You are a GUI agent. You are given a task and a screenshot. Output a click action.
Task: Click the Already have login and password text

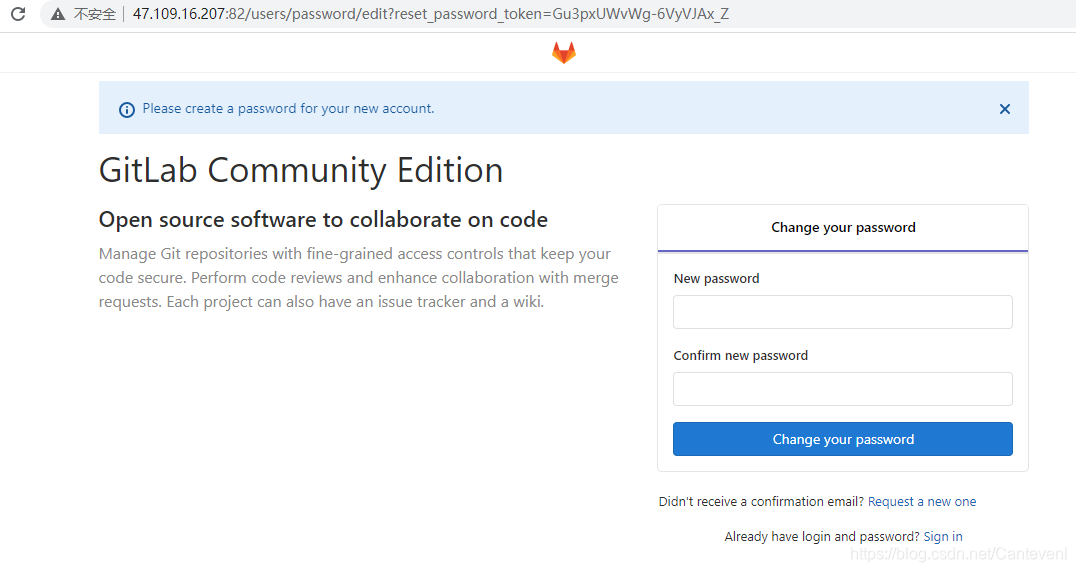[821, 537]
